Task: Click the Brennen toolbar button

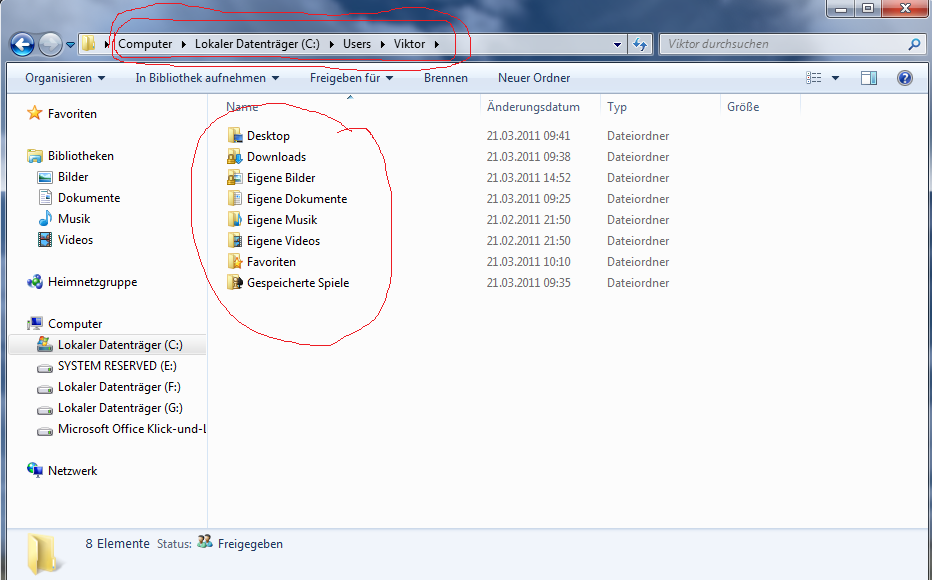Action: (445, 78)
